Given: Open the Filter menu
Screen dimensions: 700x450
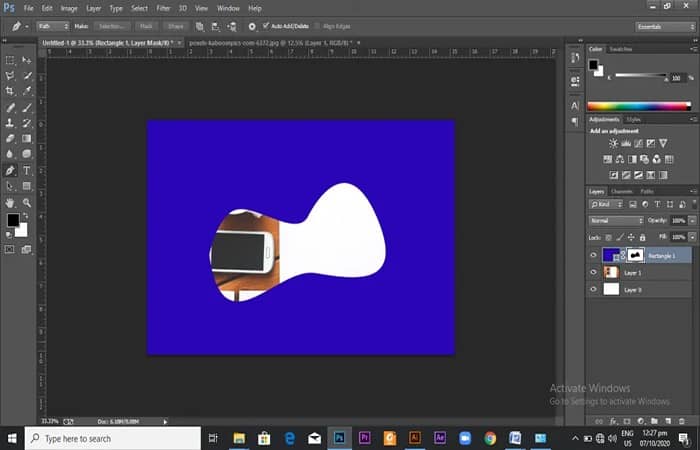Looking at the screenshot, I should tap(163, 8).
